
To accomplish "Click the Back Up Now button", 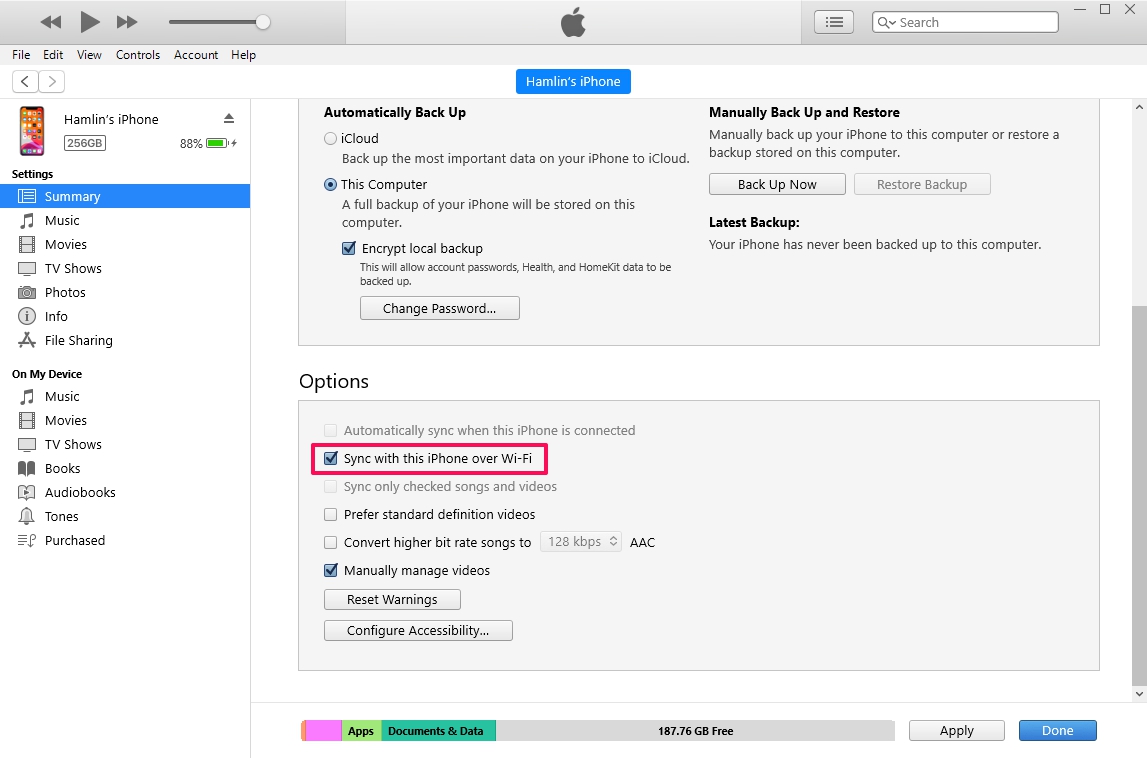I will tap(777, 184).
